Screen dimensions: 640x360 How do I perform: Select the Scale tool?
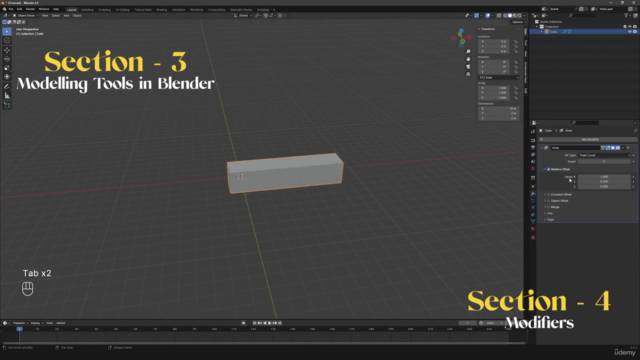tap(7, 68)
